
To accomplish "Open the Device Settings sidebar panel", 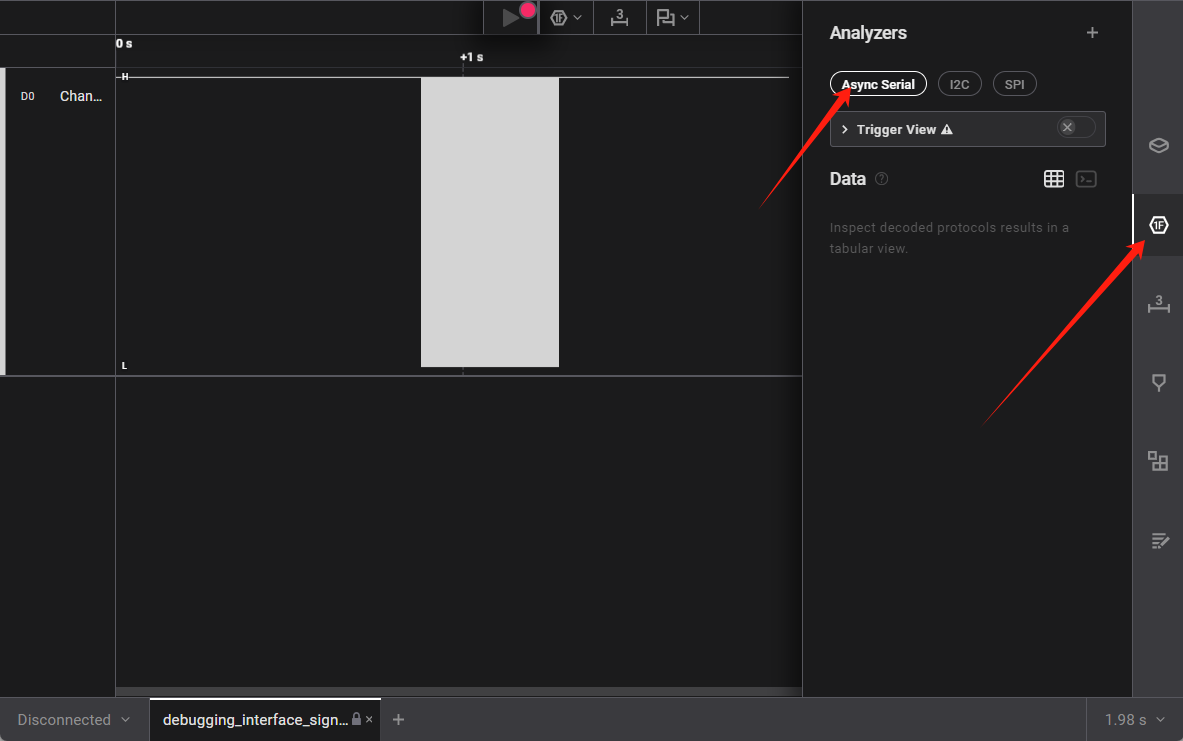I will 1158,145.
